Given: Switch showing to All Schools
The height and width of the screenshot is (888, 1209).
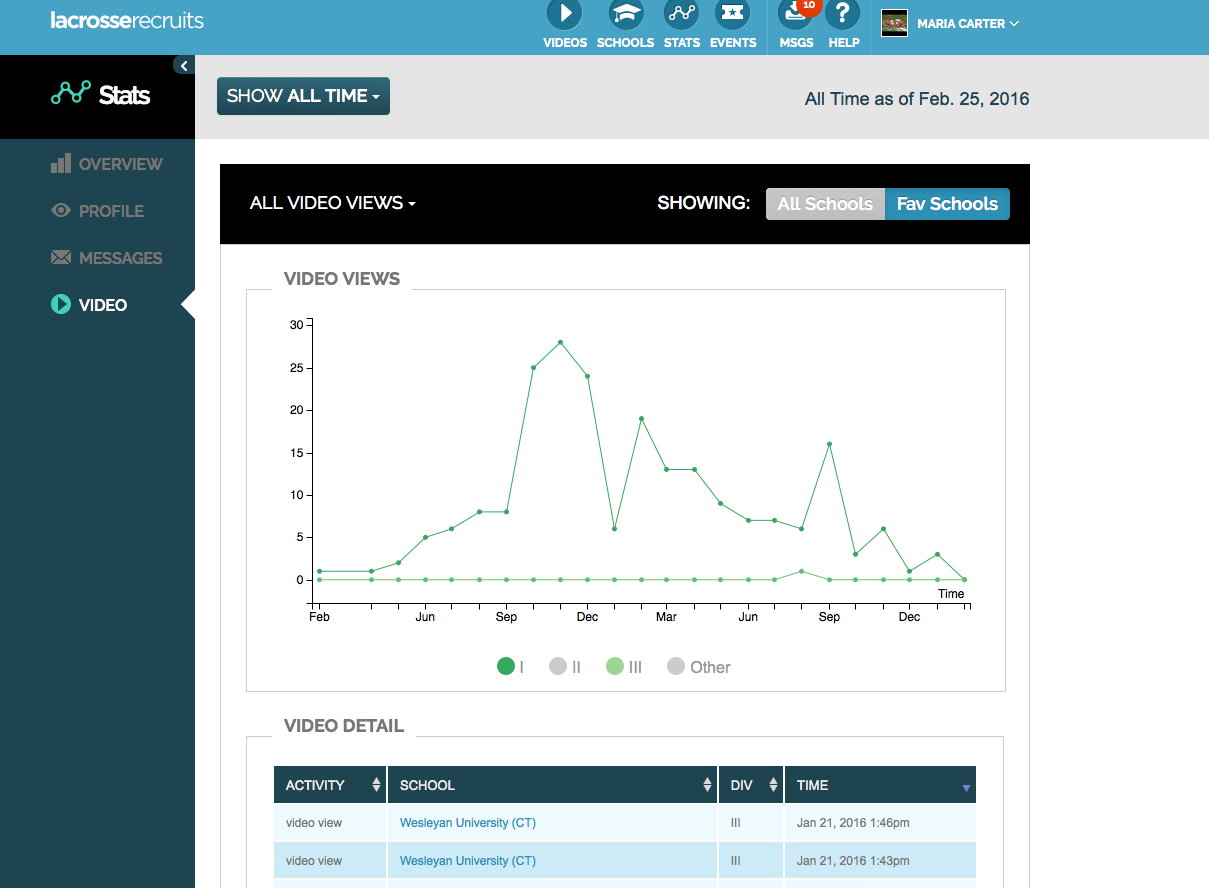Looking at the screenshot, I should (x=825, y=204).
